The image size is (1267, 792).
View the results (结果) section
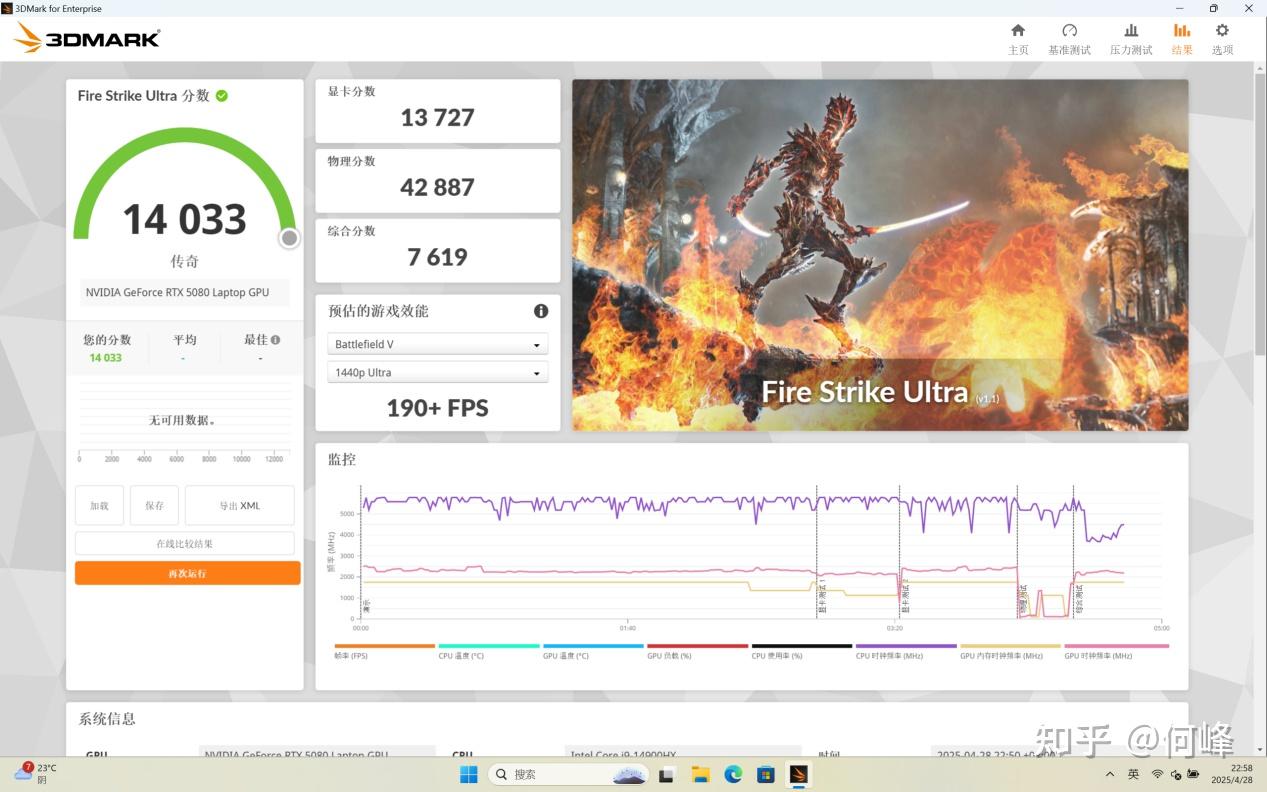coord(1182,38)
